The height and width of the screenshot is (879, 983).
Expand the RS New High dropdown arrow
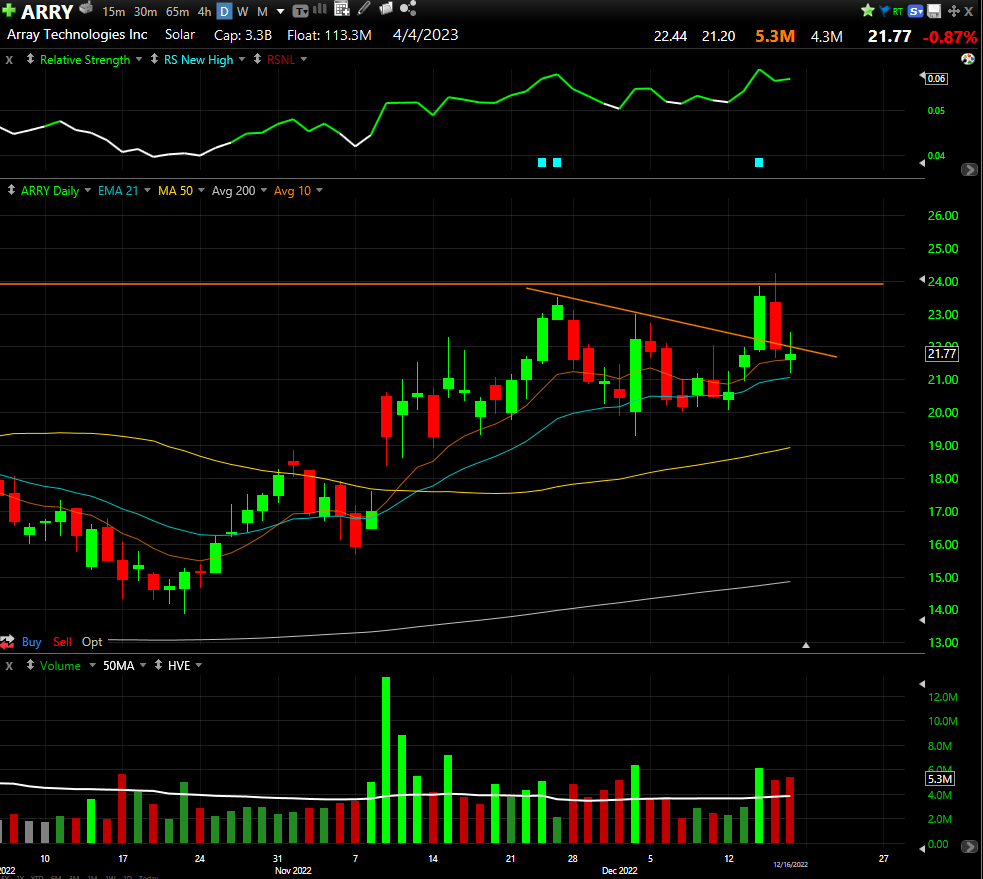pos(242,59)
